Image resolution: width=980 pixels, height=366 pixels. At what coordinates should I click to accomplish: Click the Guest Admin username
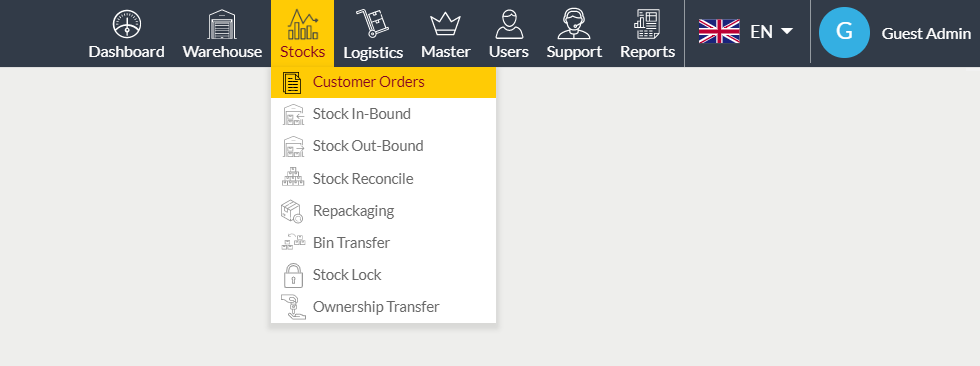coord(926,34)
